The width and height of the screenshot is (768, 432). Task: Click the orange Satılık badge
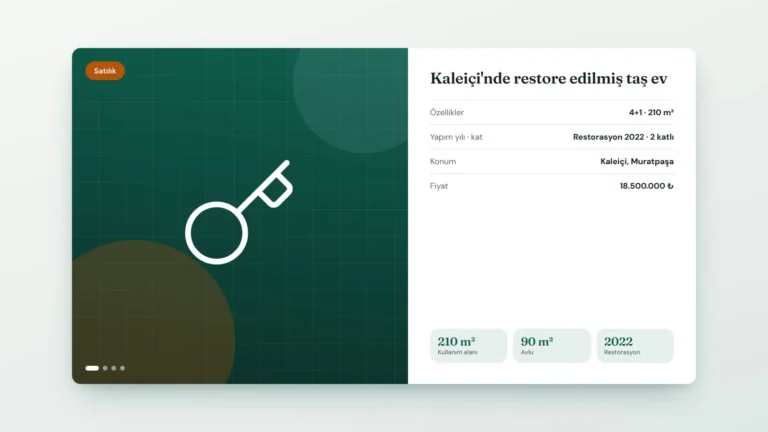[105, 71]
